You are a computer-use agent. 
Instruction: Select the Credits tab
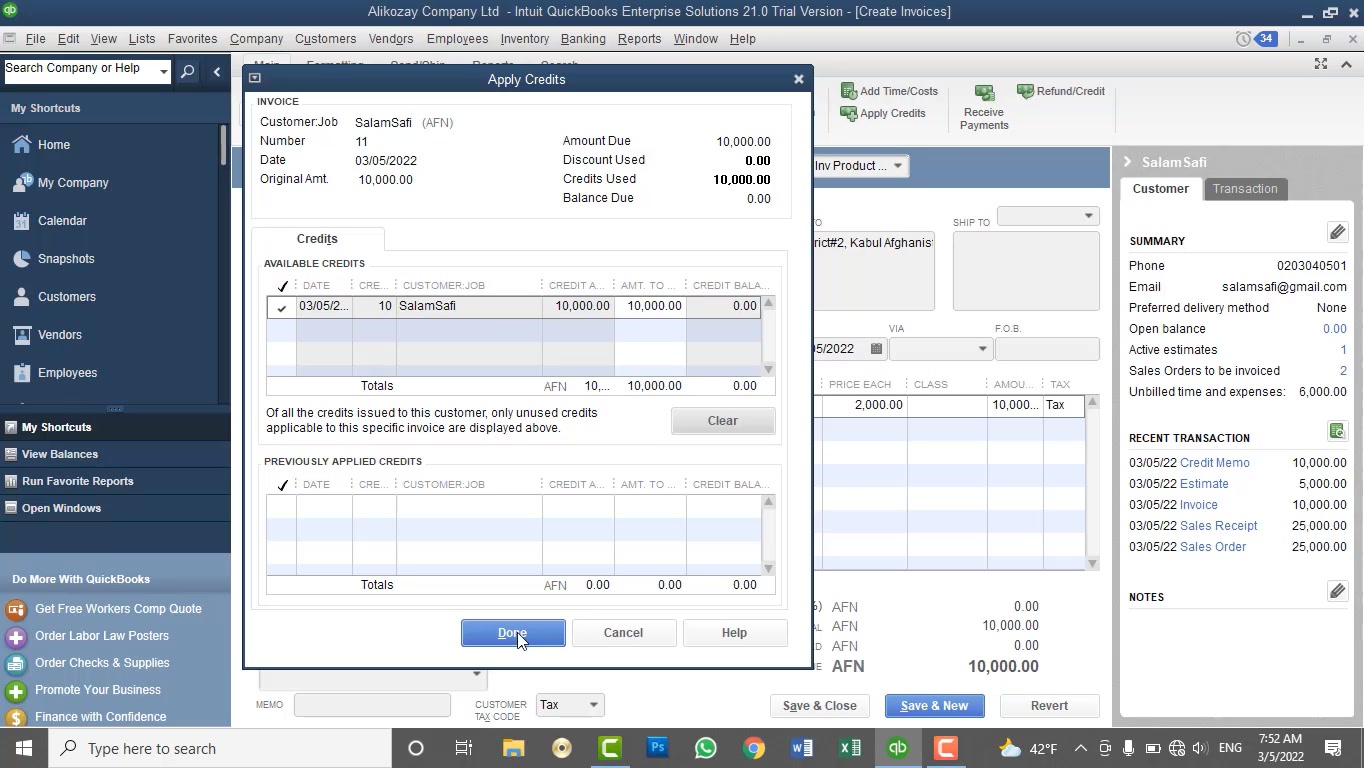(x=317, y=239)
